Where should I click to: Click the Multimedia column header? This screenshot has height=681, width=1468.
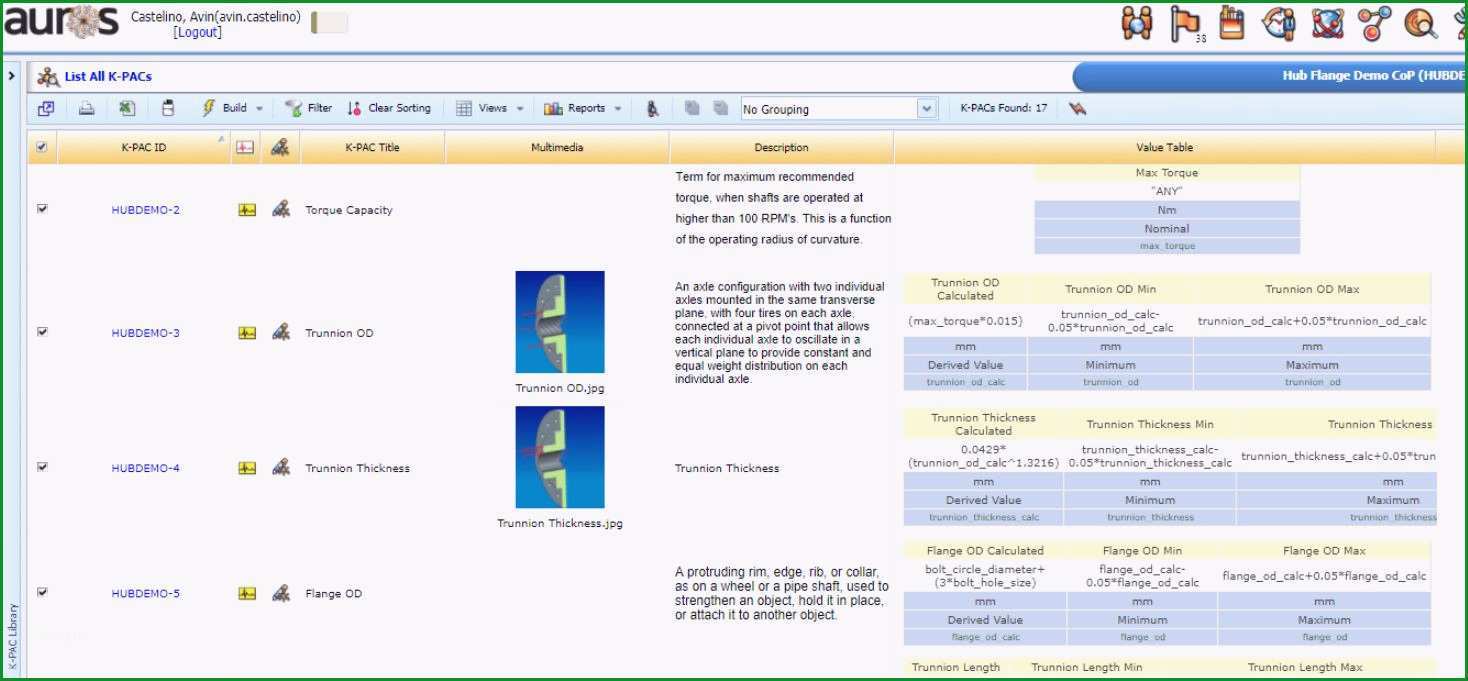click(x=557, y=147)
